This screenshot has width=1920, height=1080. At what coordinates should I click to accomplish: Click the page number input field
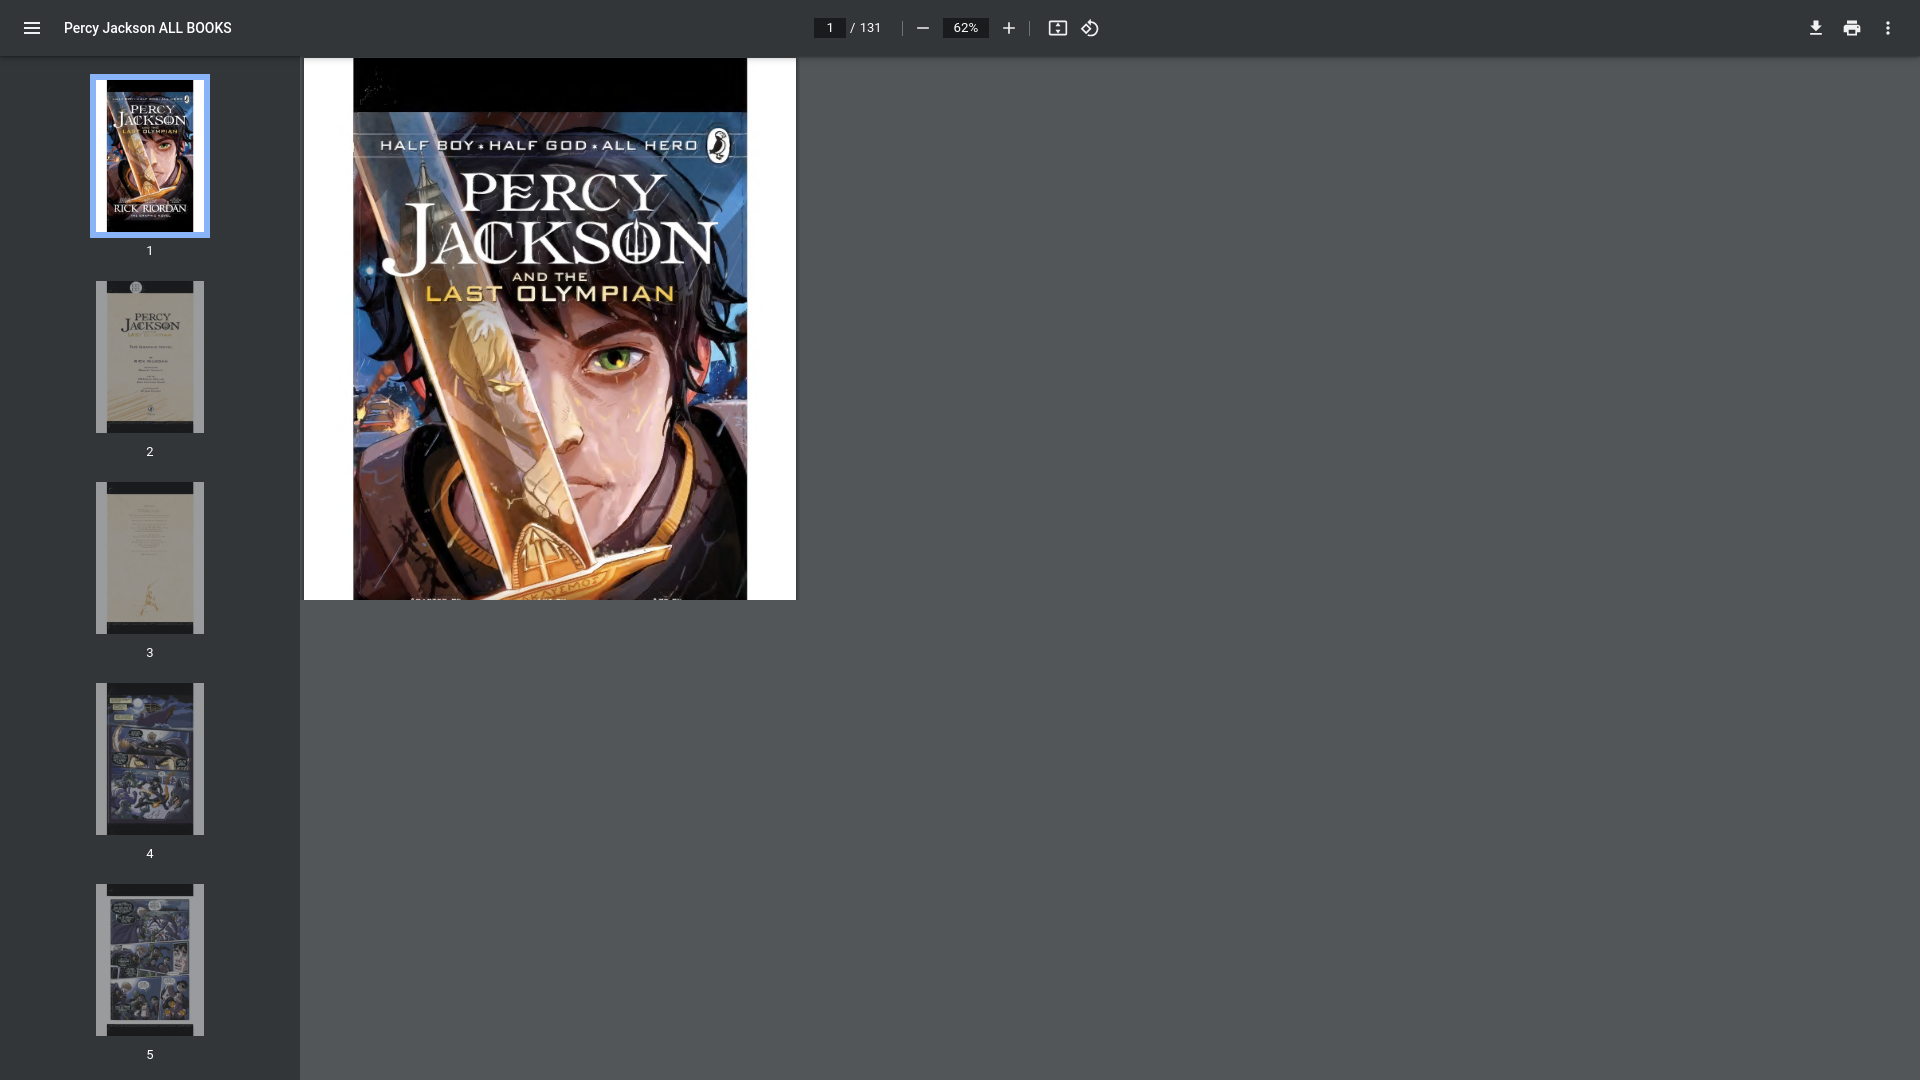click(830, 28)
